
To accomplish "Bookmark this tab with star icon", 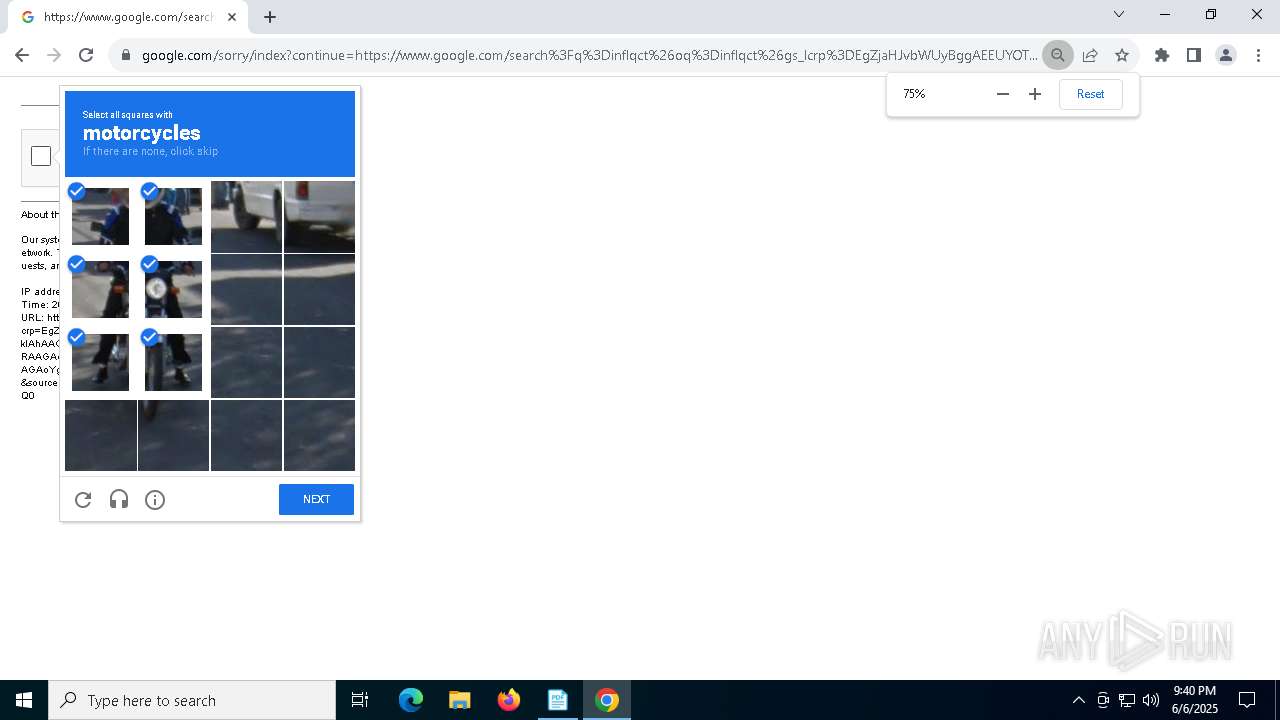I will pos(1122,55).
